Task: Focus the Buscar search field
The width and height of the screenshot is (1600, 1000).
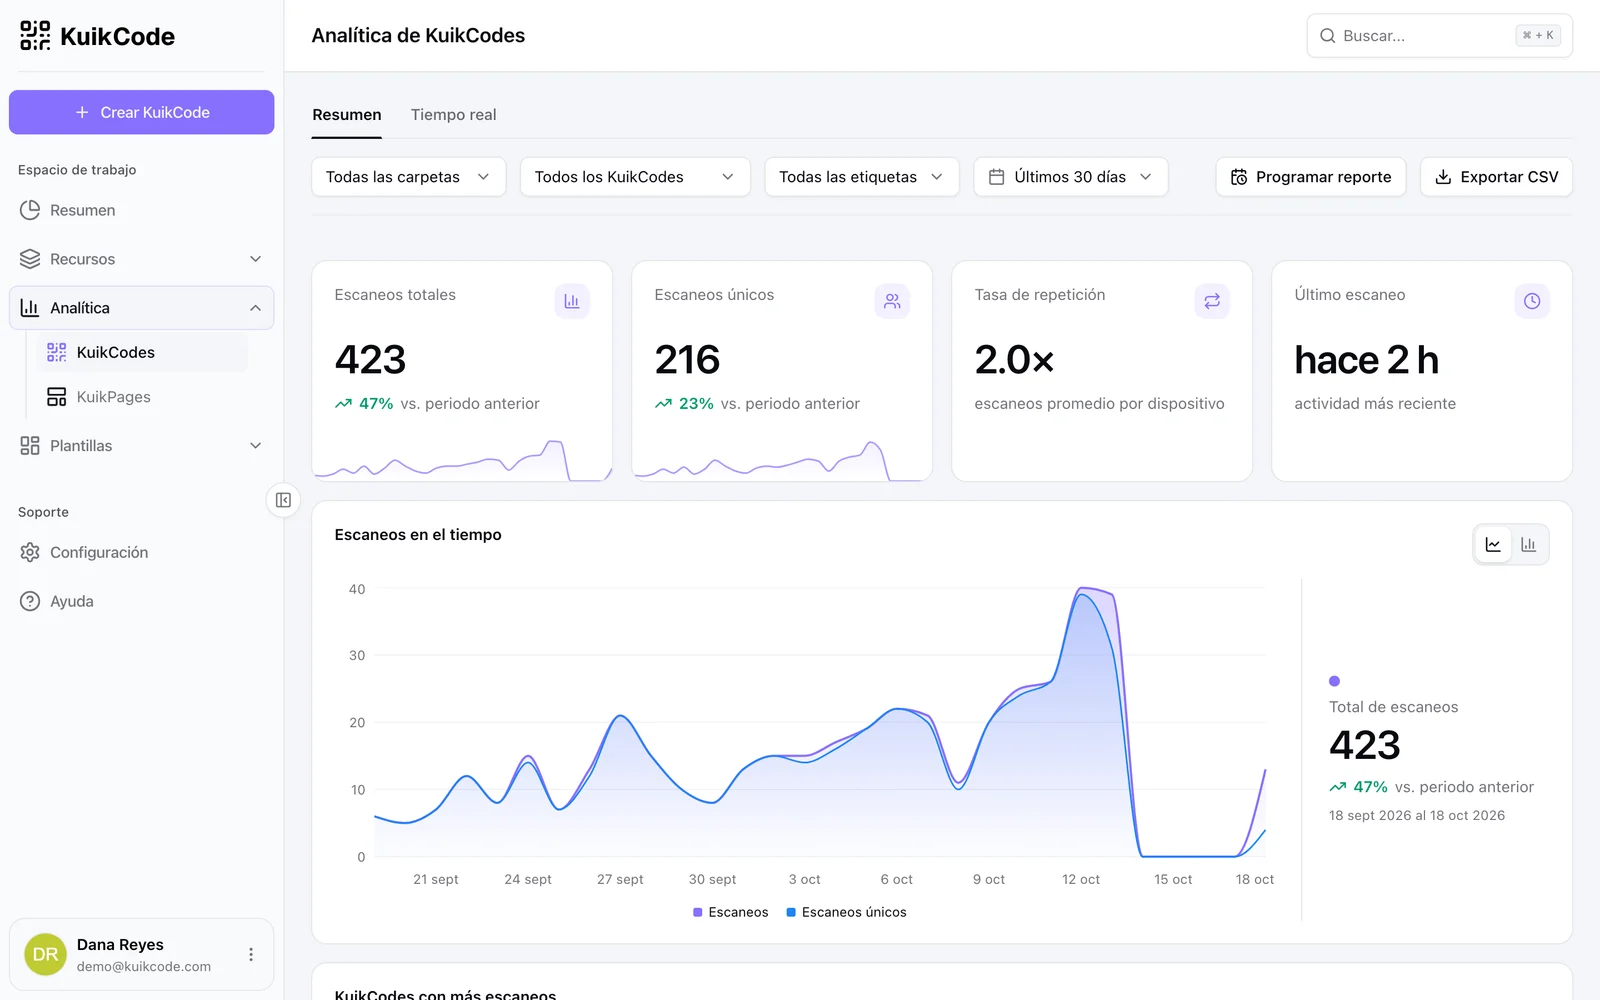Action: [x=1440, y=36]
